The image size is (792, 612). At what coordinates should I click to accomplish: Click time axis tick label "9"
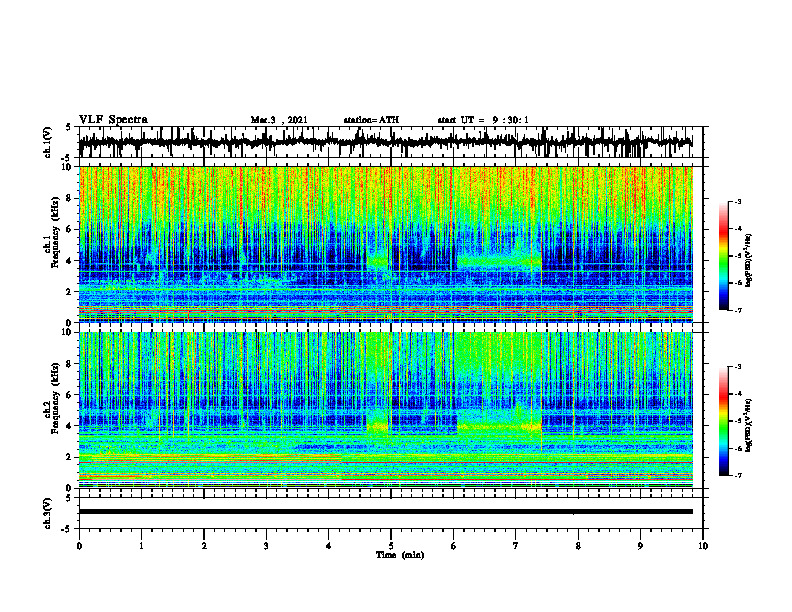click(x=640, y=546)
